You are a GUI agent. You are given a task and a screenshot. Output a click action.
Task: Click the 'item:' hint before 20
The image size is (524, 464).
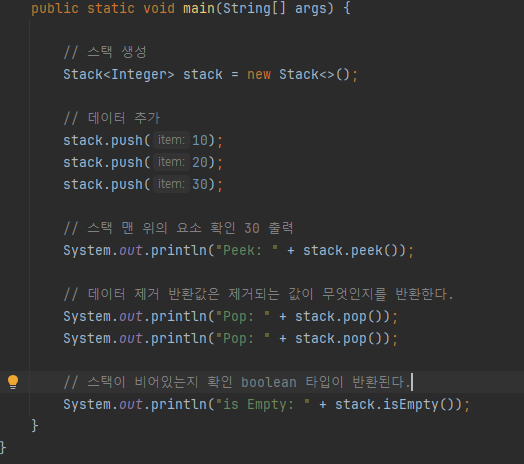171,162
